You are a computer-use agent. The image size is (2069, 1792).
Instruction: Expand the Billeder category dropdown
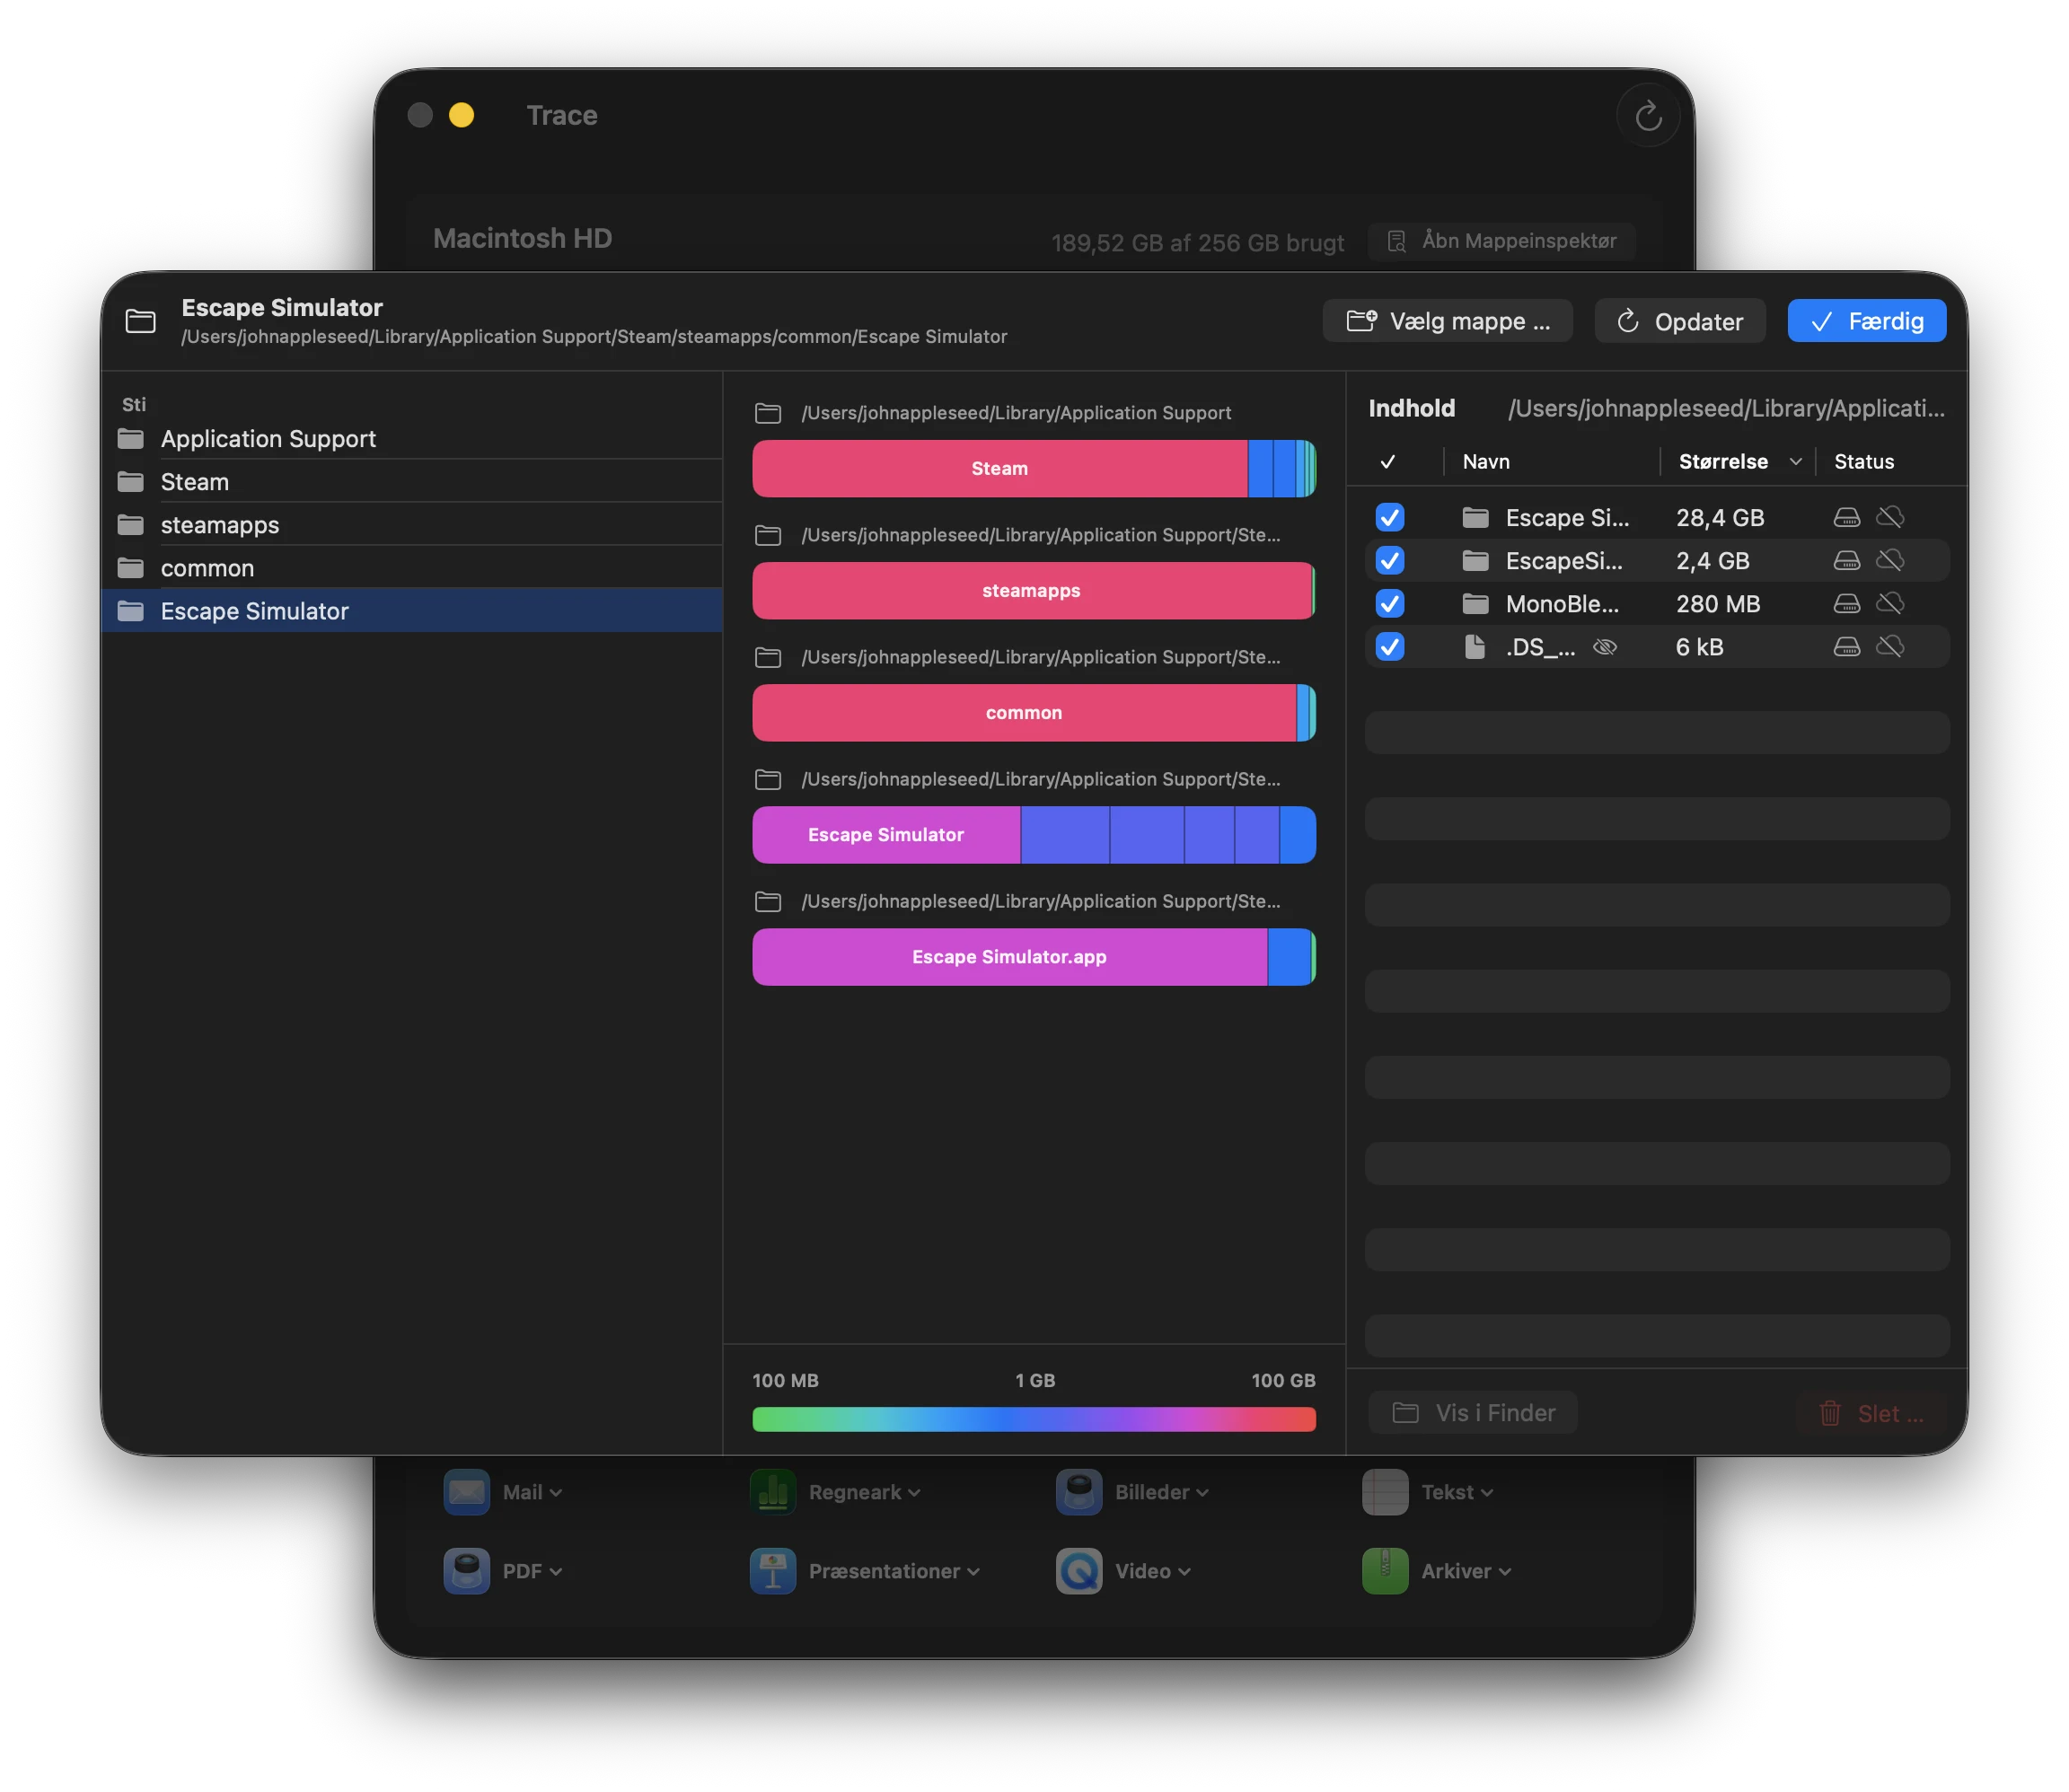(x=1202, y=1492)
